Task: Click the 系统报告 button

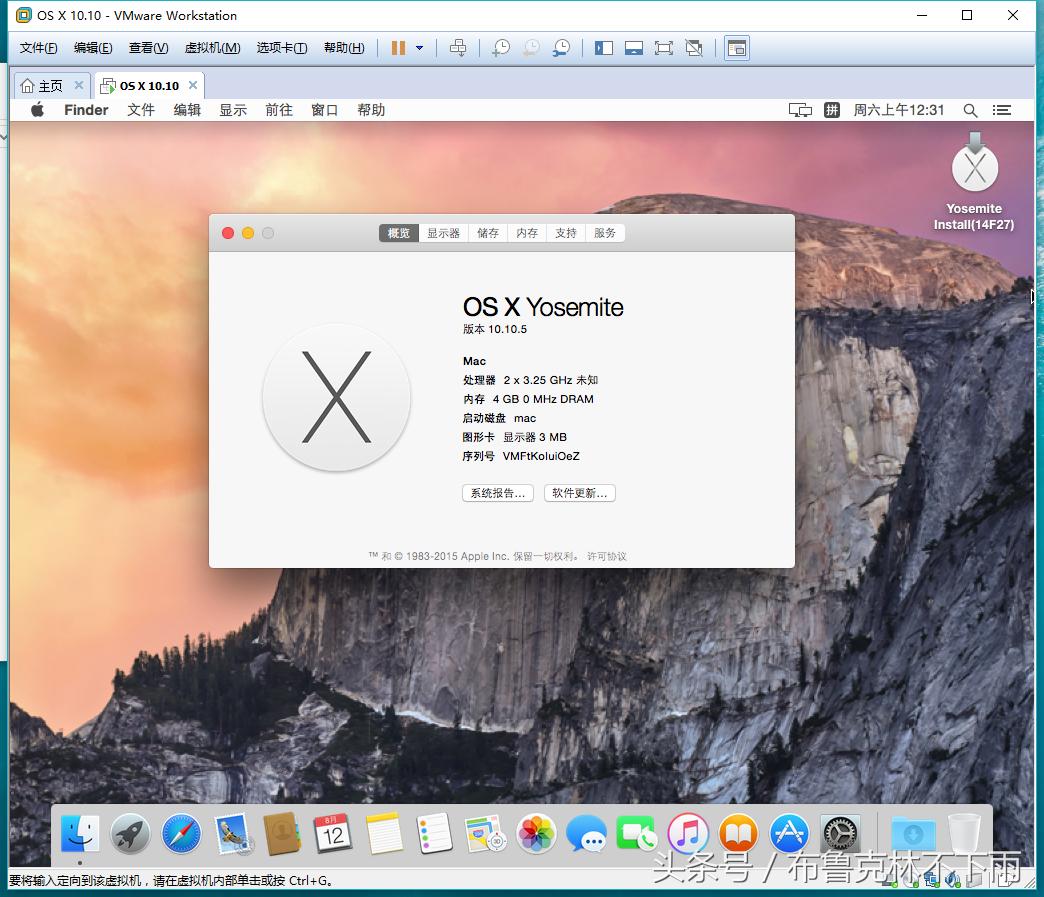Action: click(x=497, y=492)
